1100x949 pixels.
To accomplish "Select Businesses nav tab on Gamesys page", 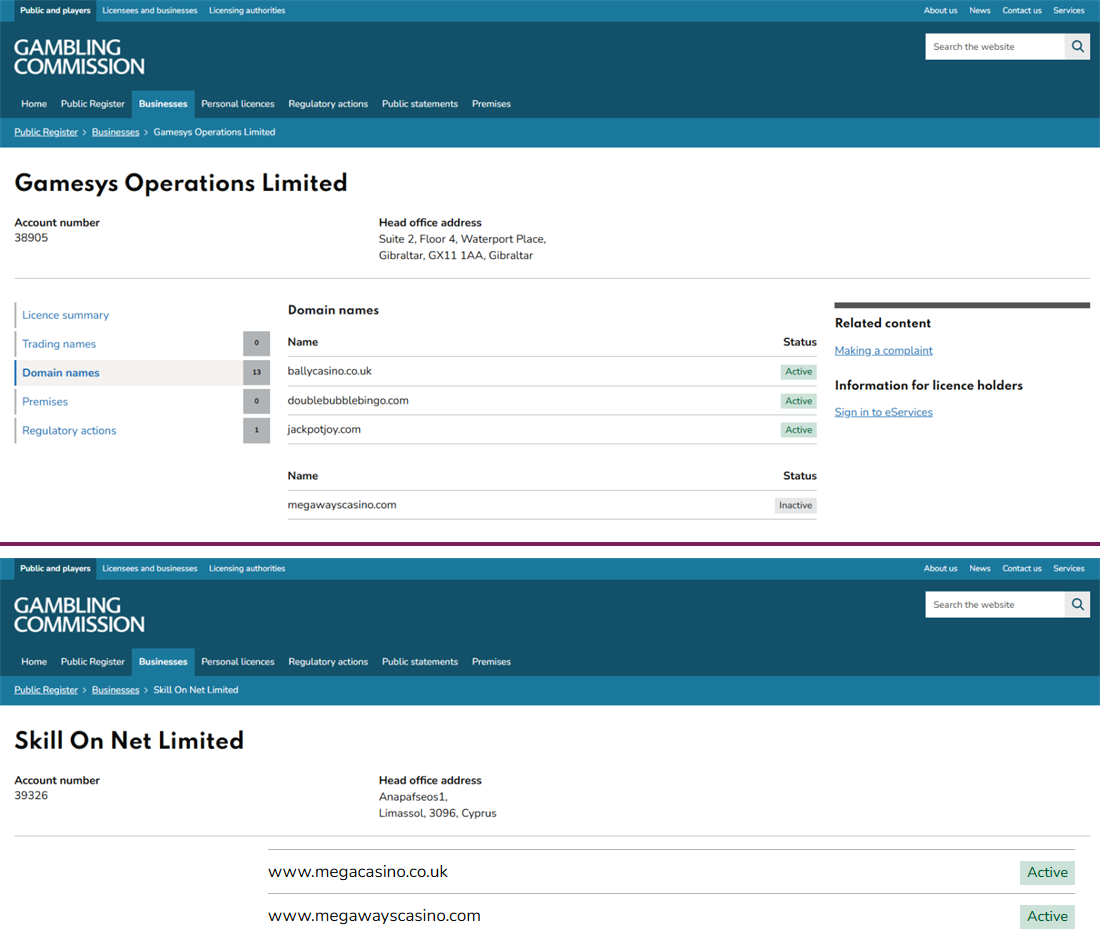I will coord(163,104).
